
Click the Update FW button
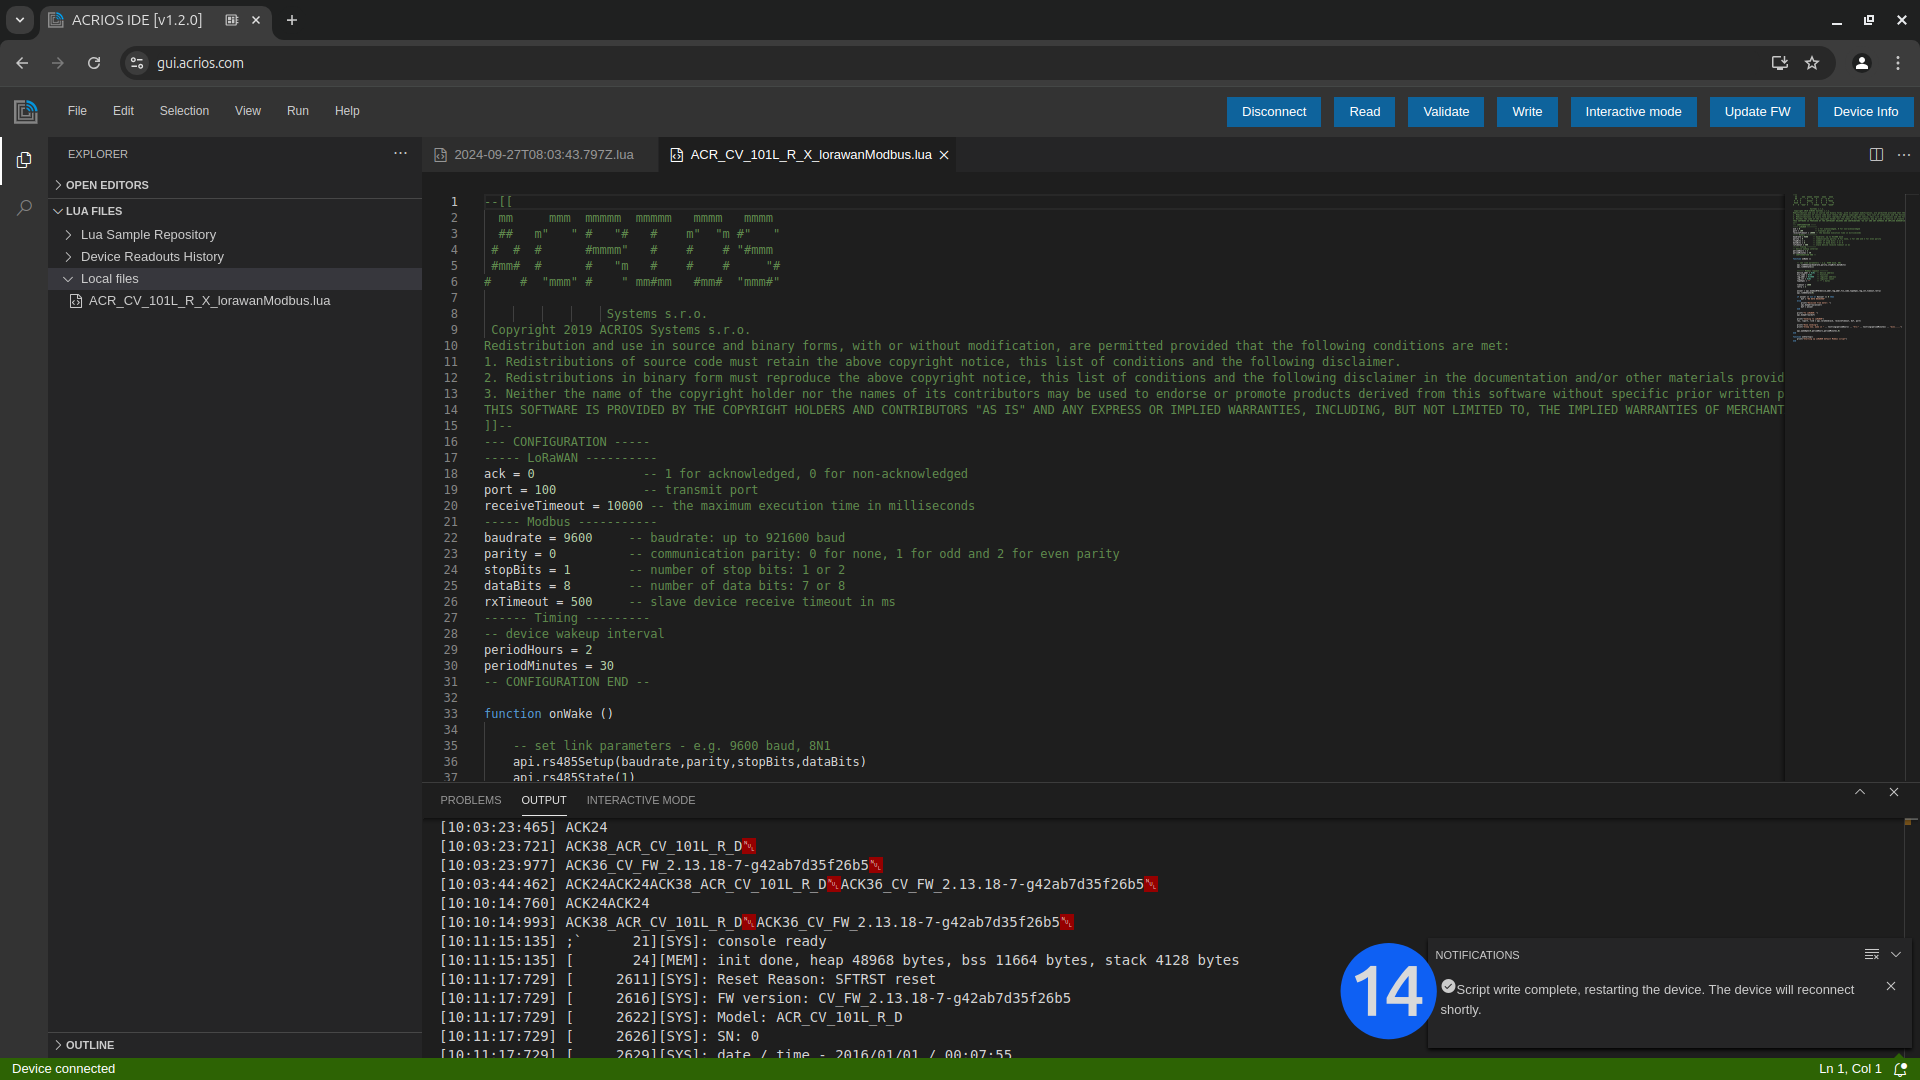pos(1756,111)
